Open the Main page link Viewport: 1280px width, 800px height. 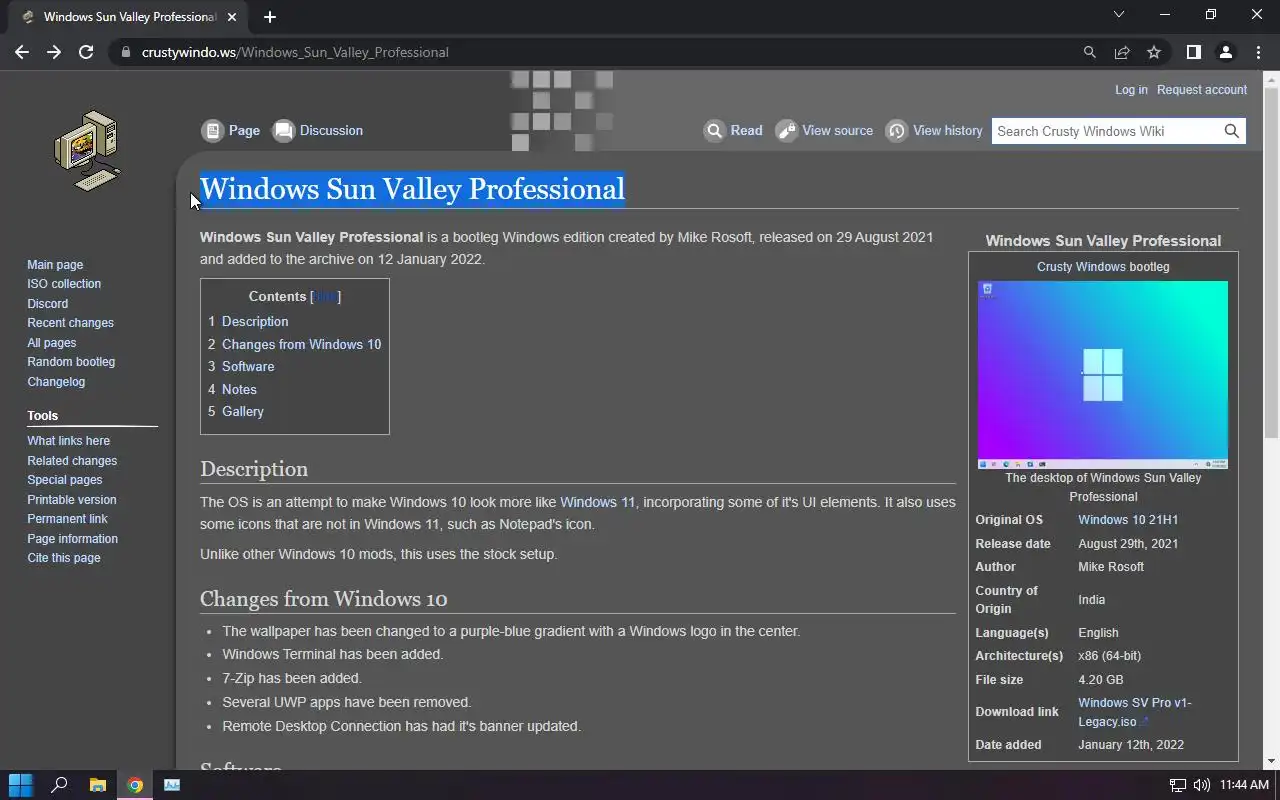pos(55,265)
